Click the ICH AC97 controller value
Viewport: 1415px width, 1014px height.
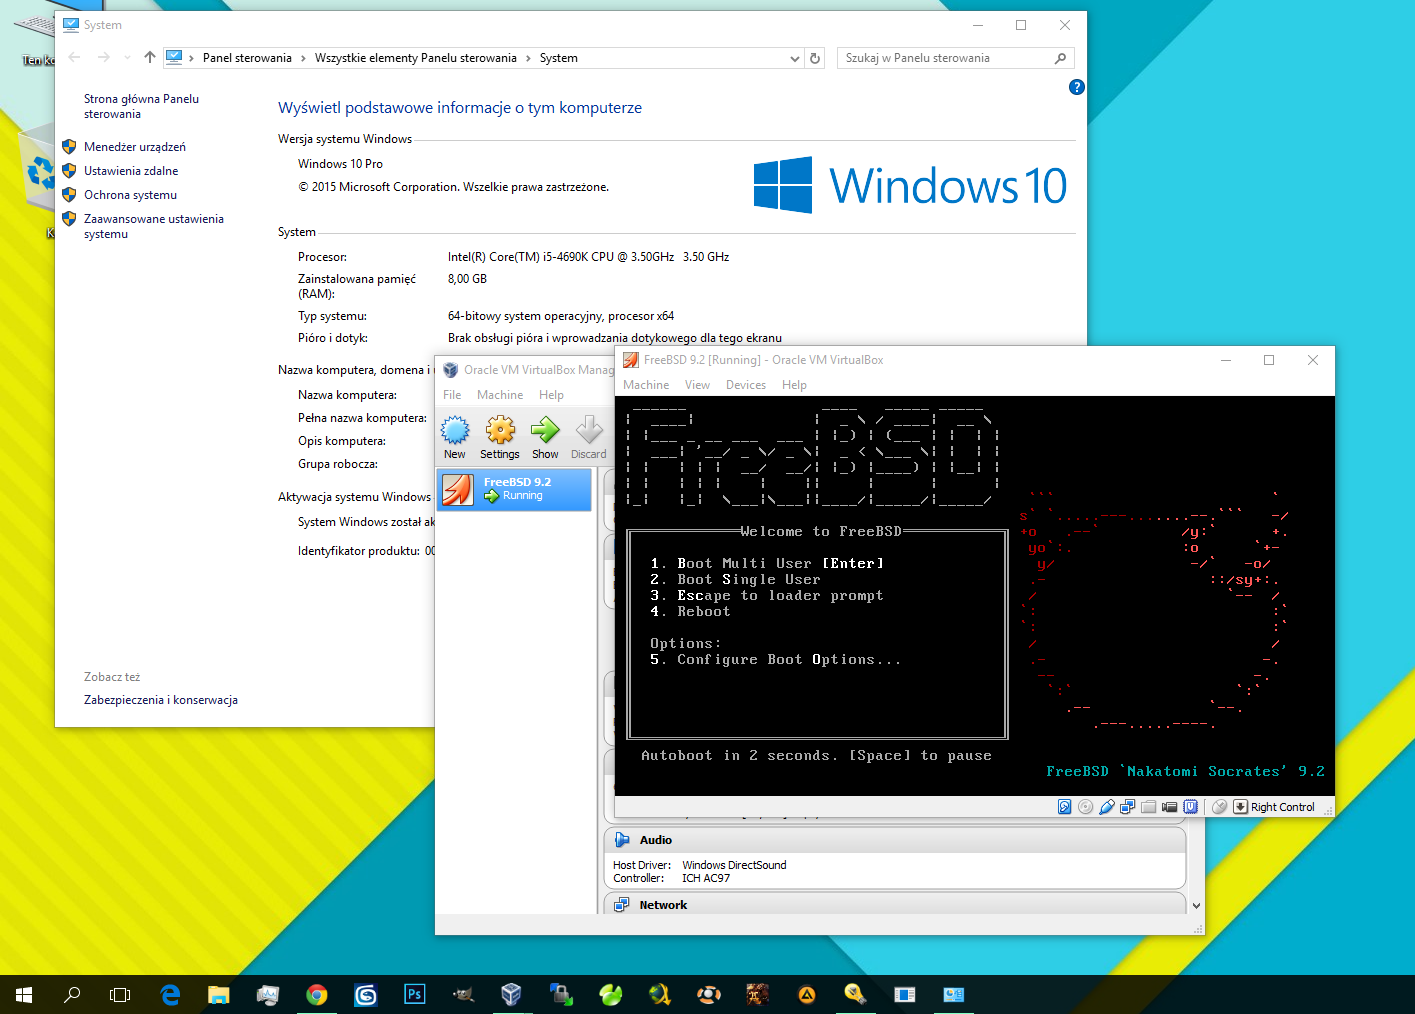(x=706, y=878)
